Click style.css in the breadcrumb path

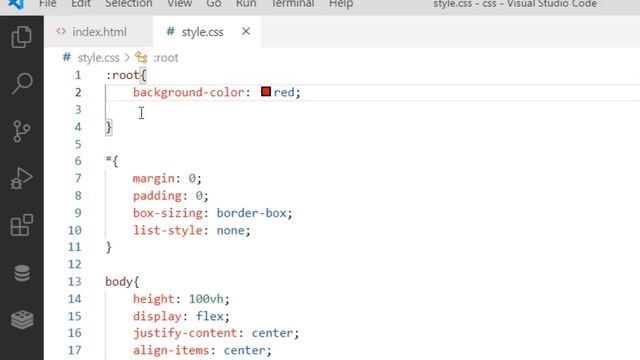(x=98, y=58)
